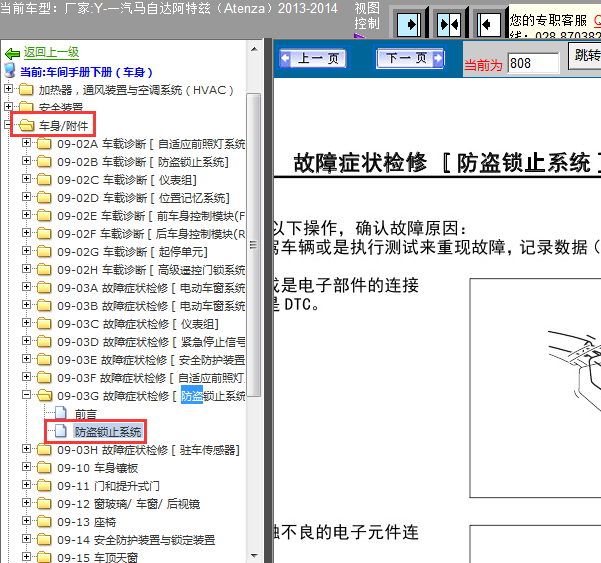Image resolution: width=601 pixels, height=563 pixels.
Task: Click the folder icon for 加热器 HVAC
Action: click(x=26, y=90)
